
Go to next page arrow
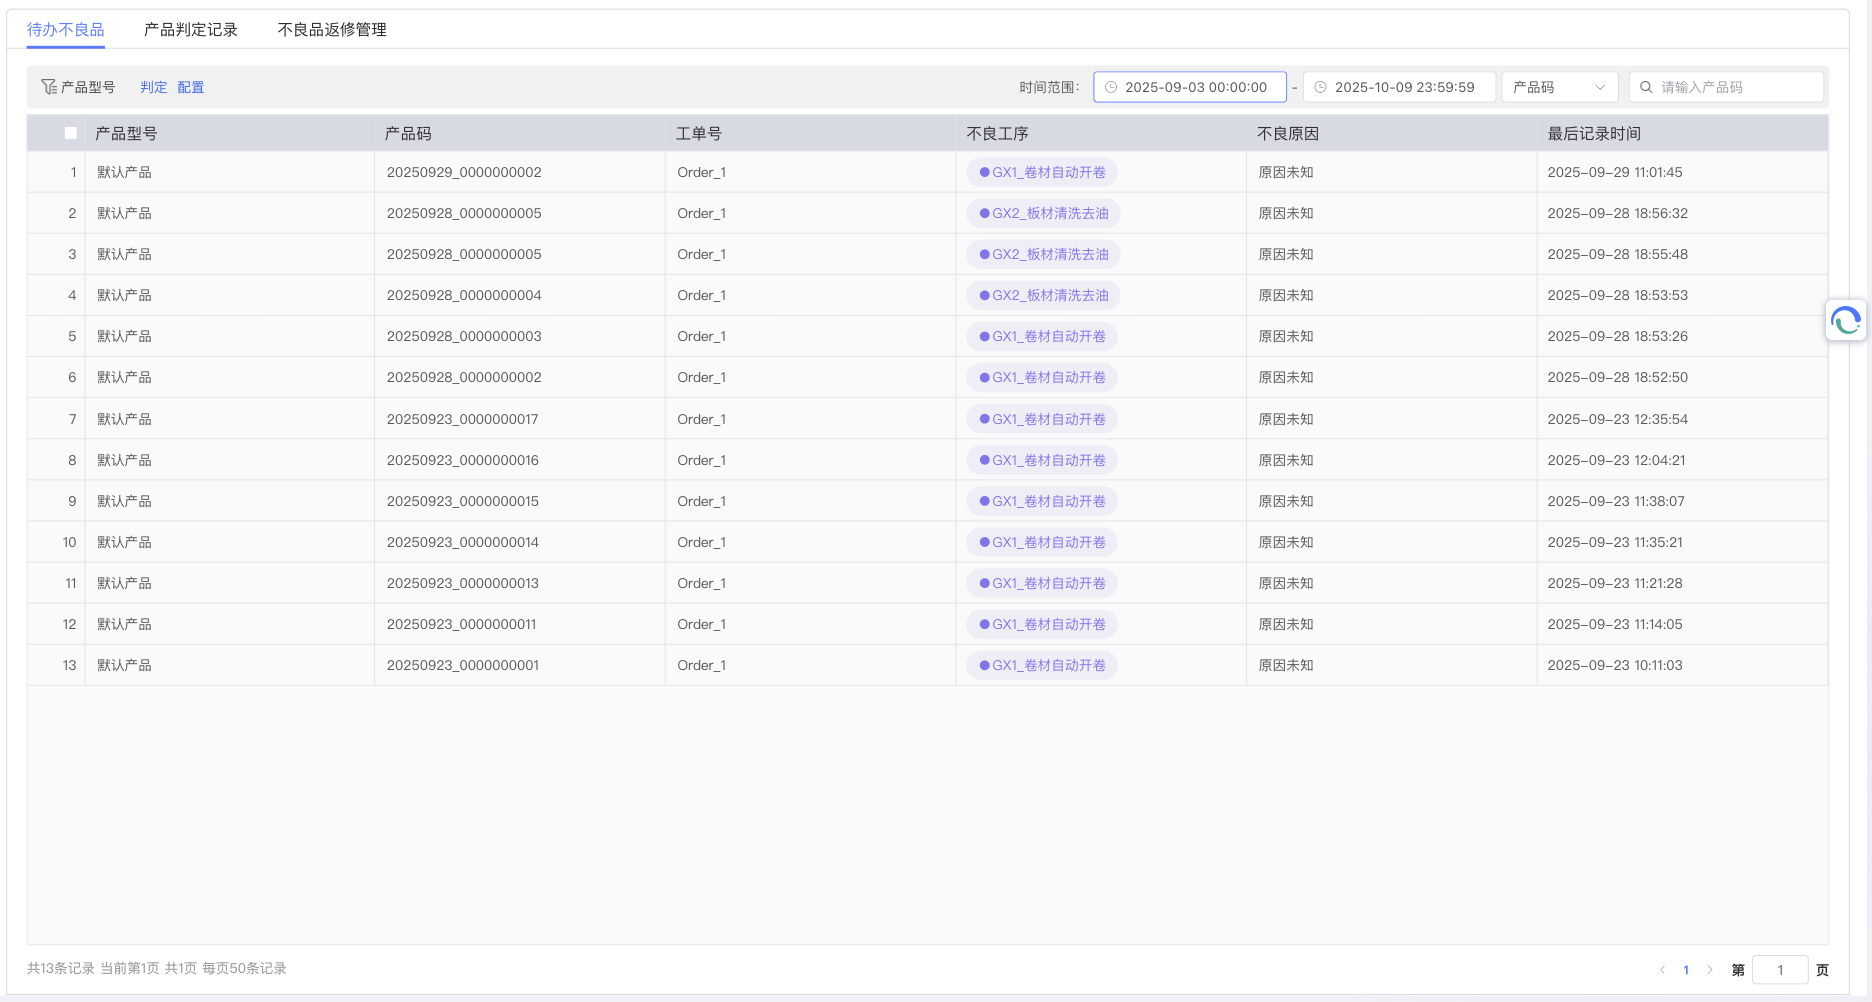(x=1710, y=970)
